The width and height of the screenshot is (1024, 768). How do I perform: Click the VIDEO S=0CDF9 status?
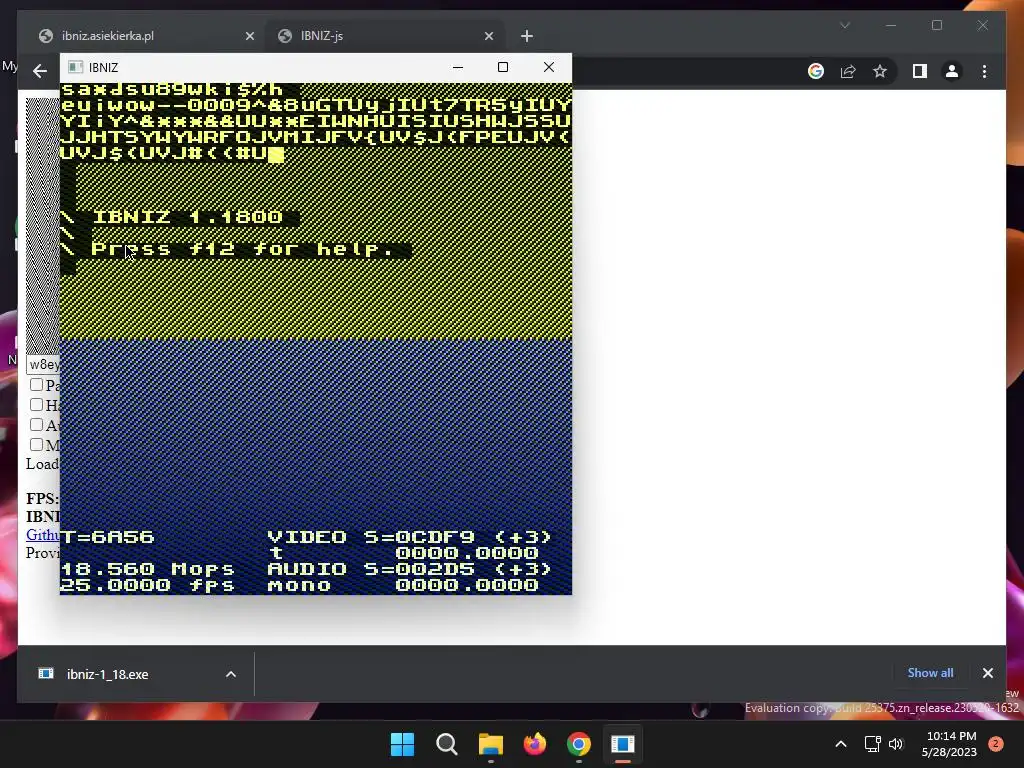pos(409,537)
